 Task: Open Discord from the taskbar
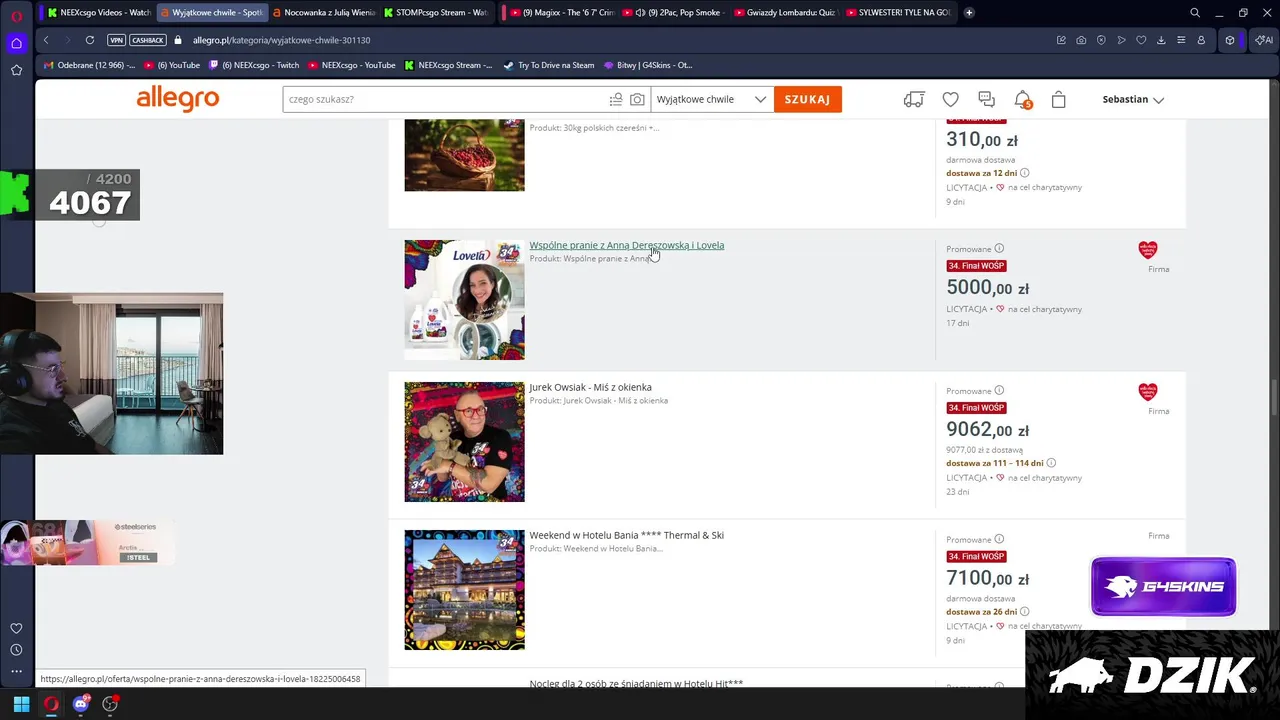(x=81, y=704)
